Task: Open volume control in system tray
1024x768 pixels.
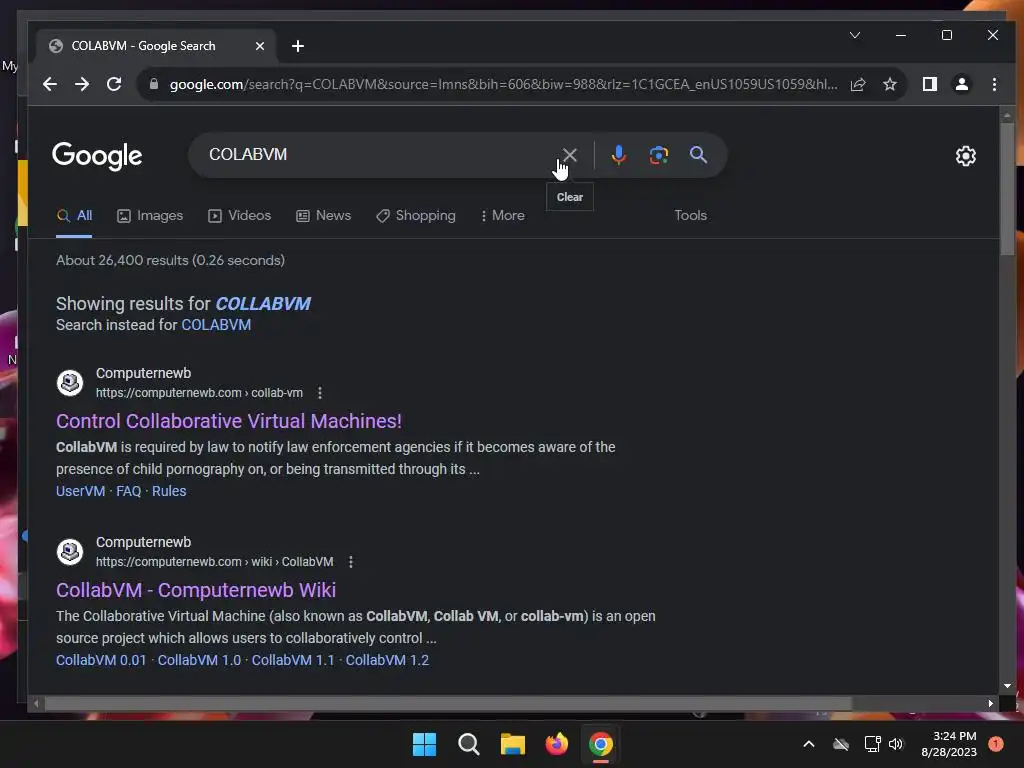Action: 896,744
